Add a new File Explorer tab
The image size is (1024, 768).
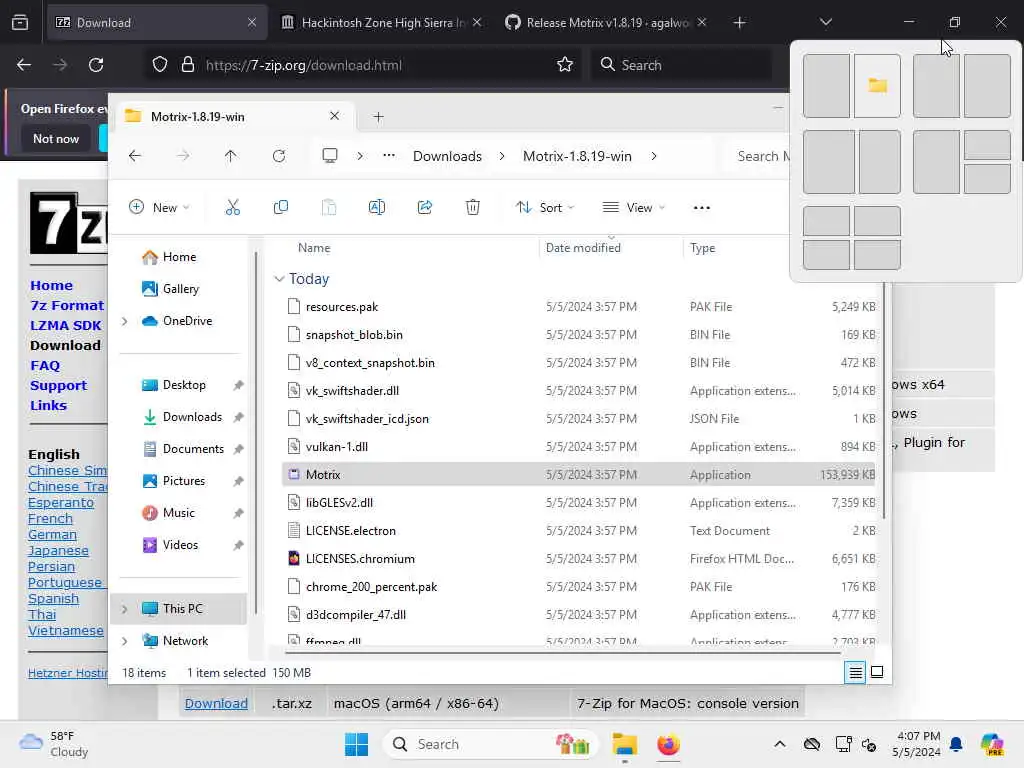pyautogui.click(x=378, y=117)
